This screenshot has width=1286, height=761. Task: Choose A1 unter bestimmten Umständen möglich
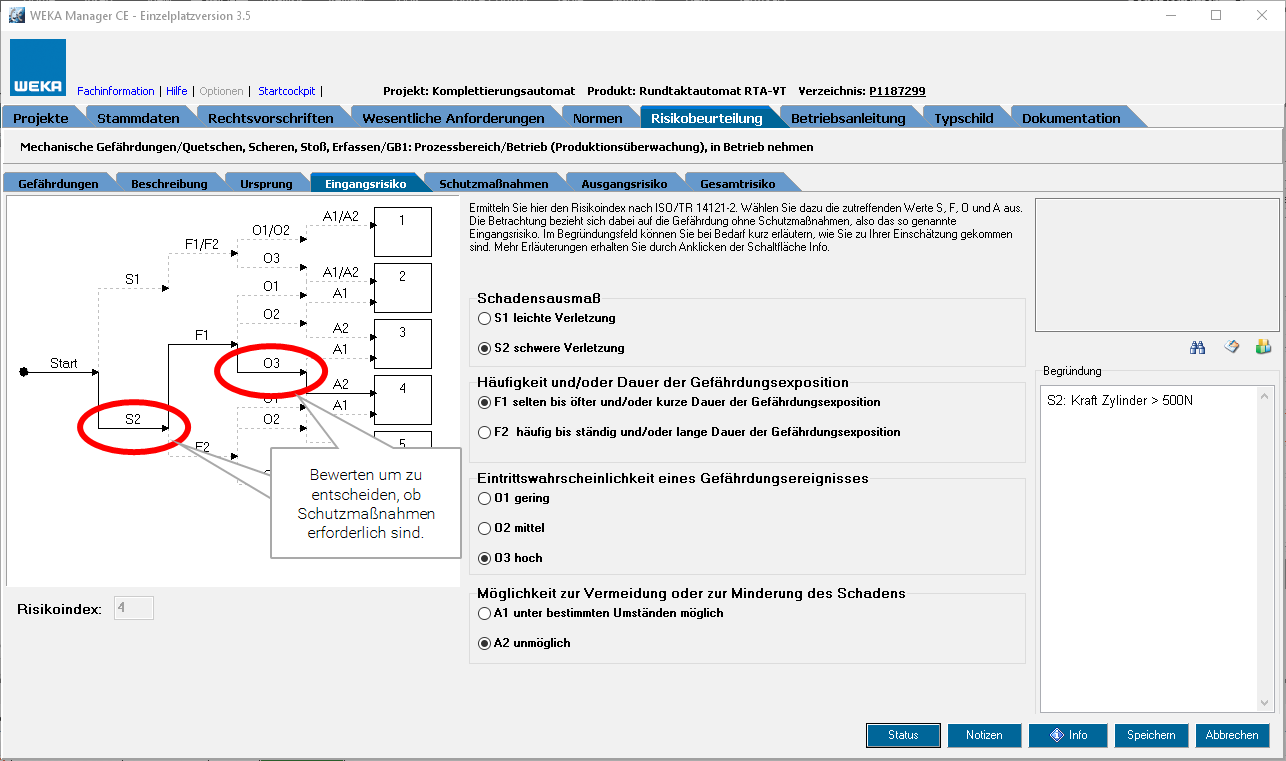point(485,613)
